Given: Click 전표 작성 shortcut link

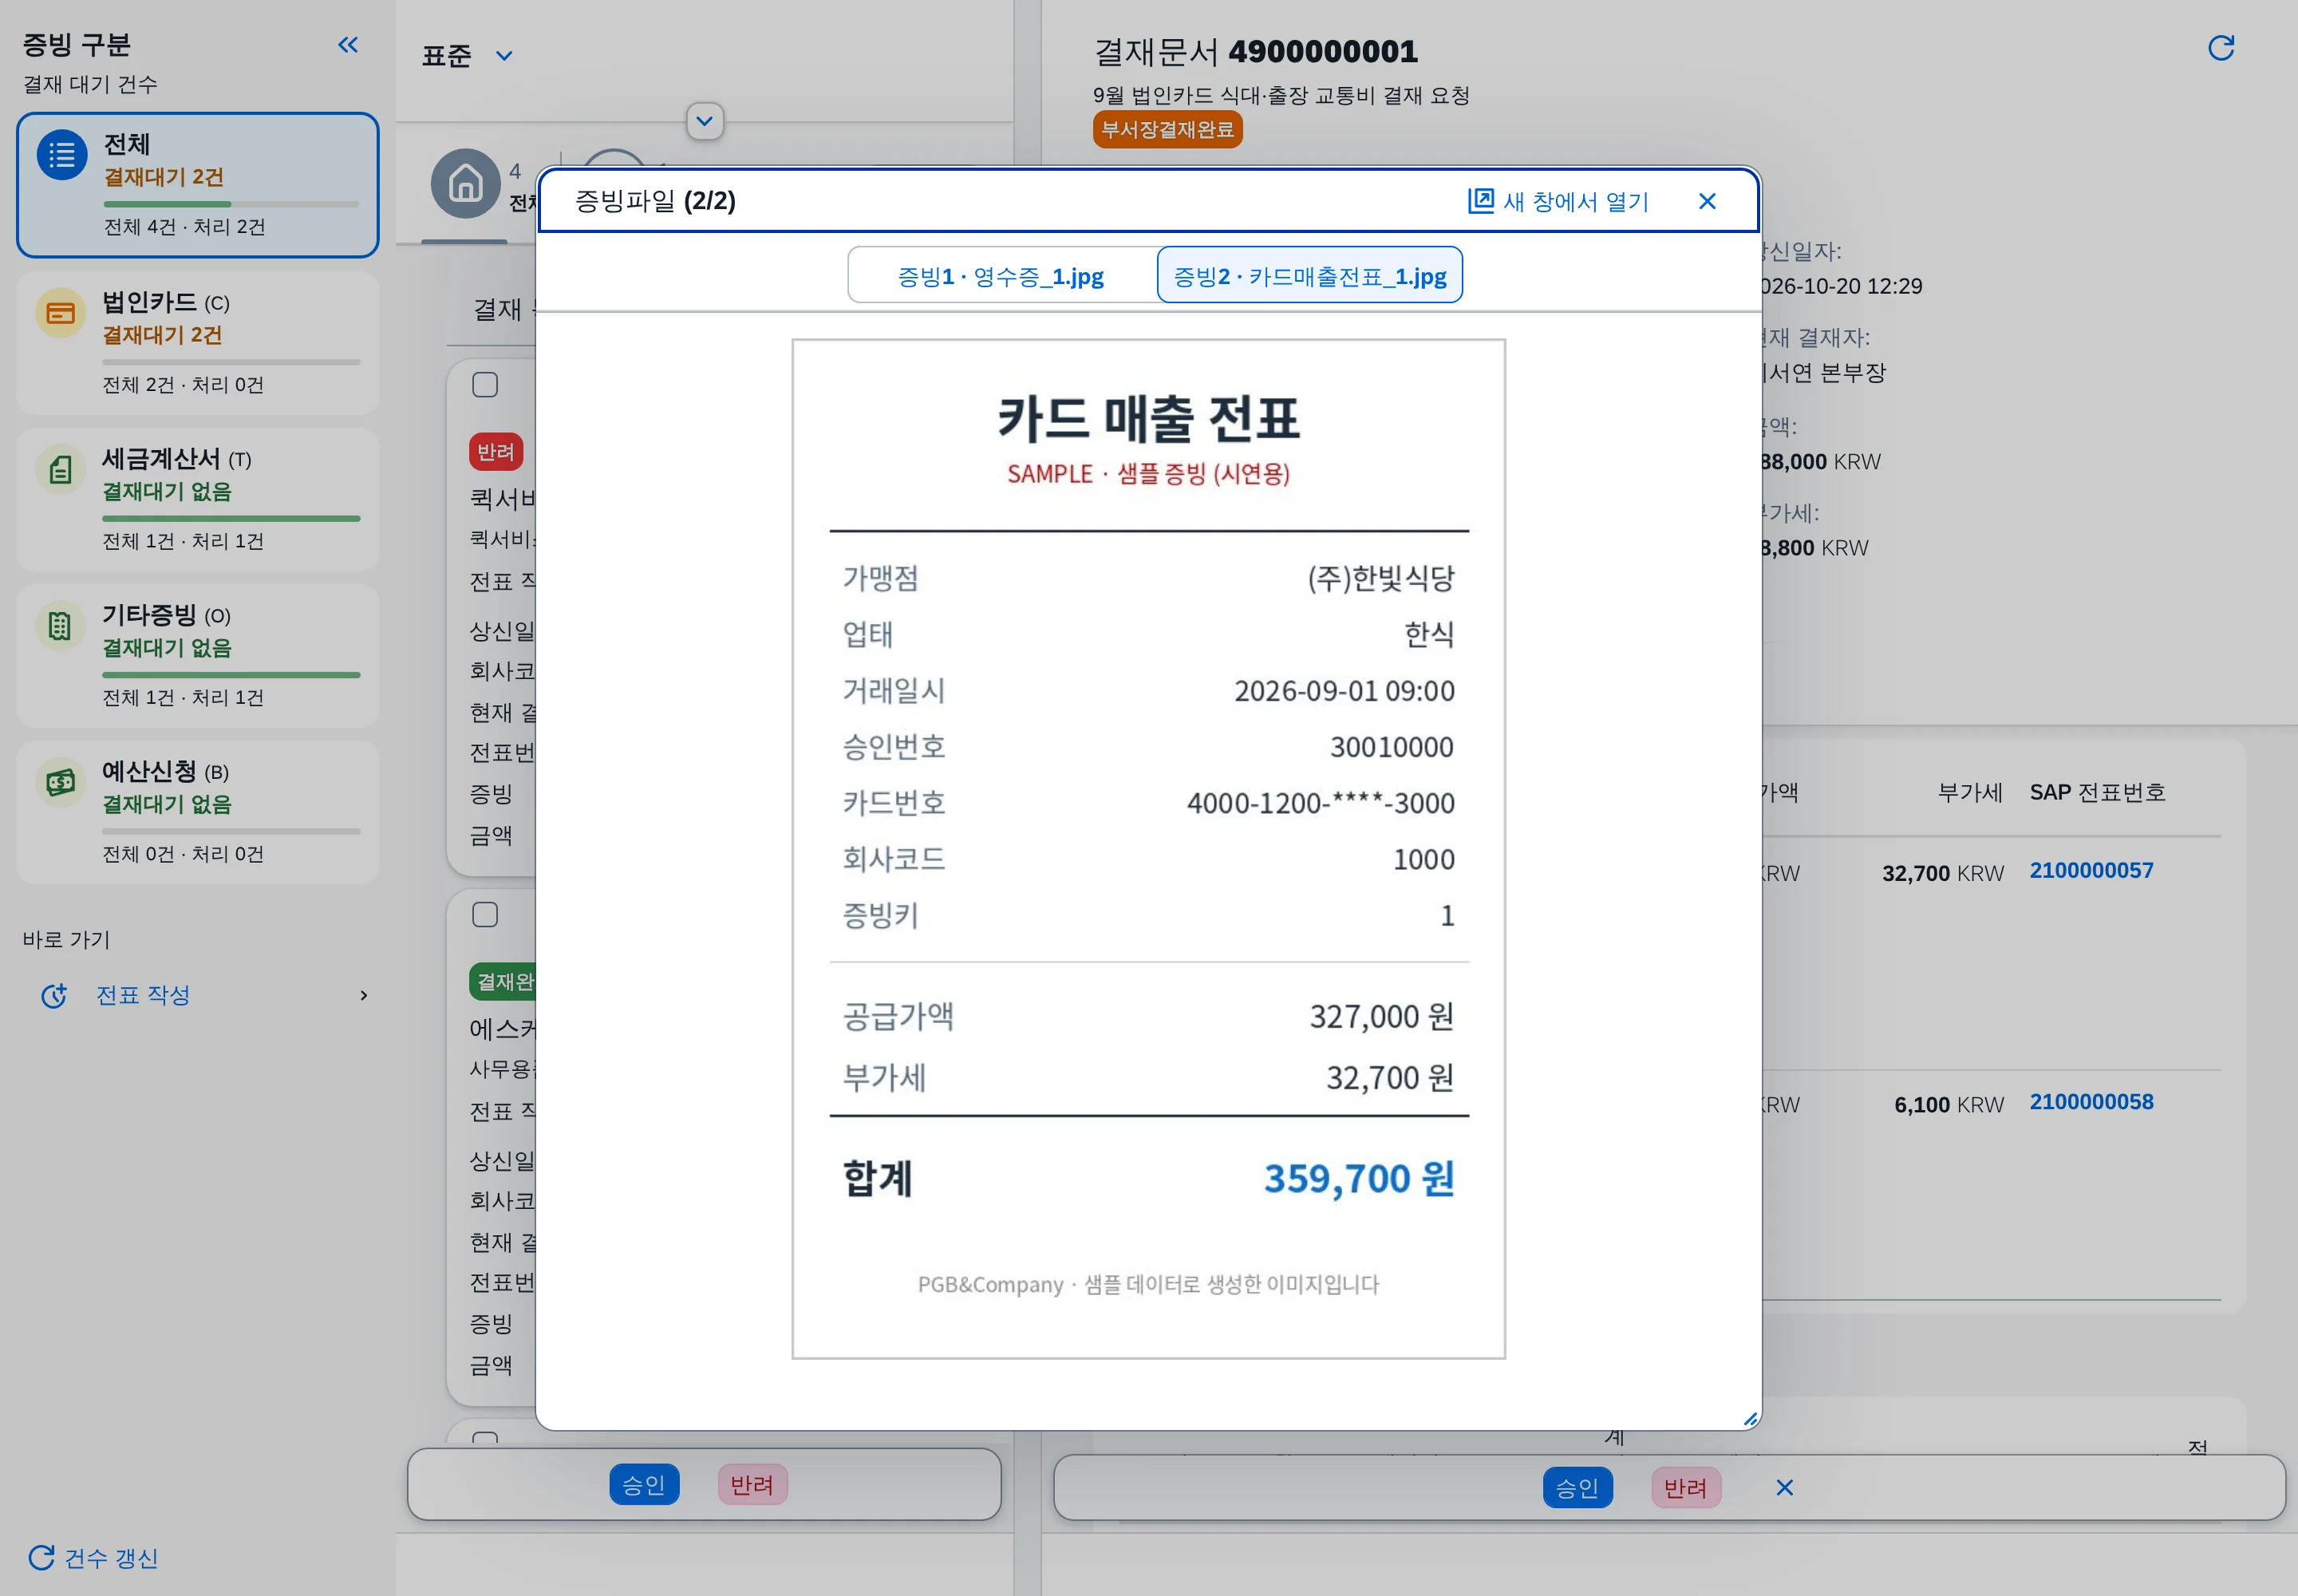Looking at the screenshot, I should [143, 995].
